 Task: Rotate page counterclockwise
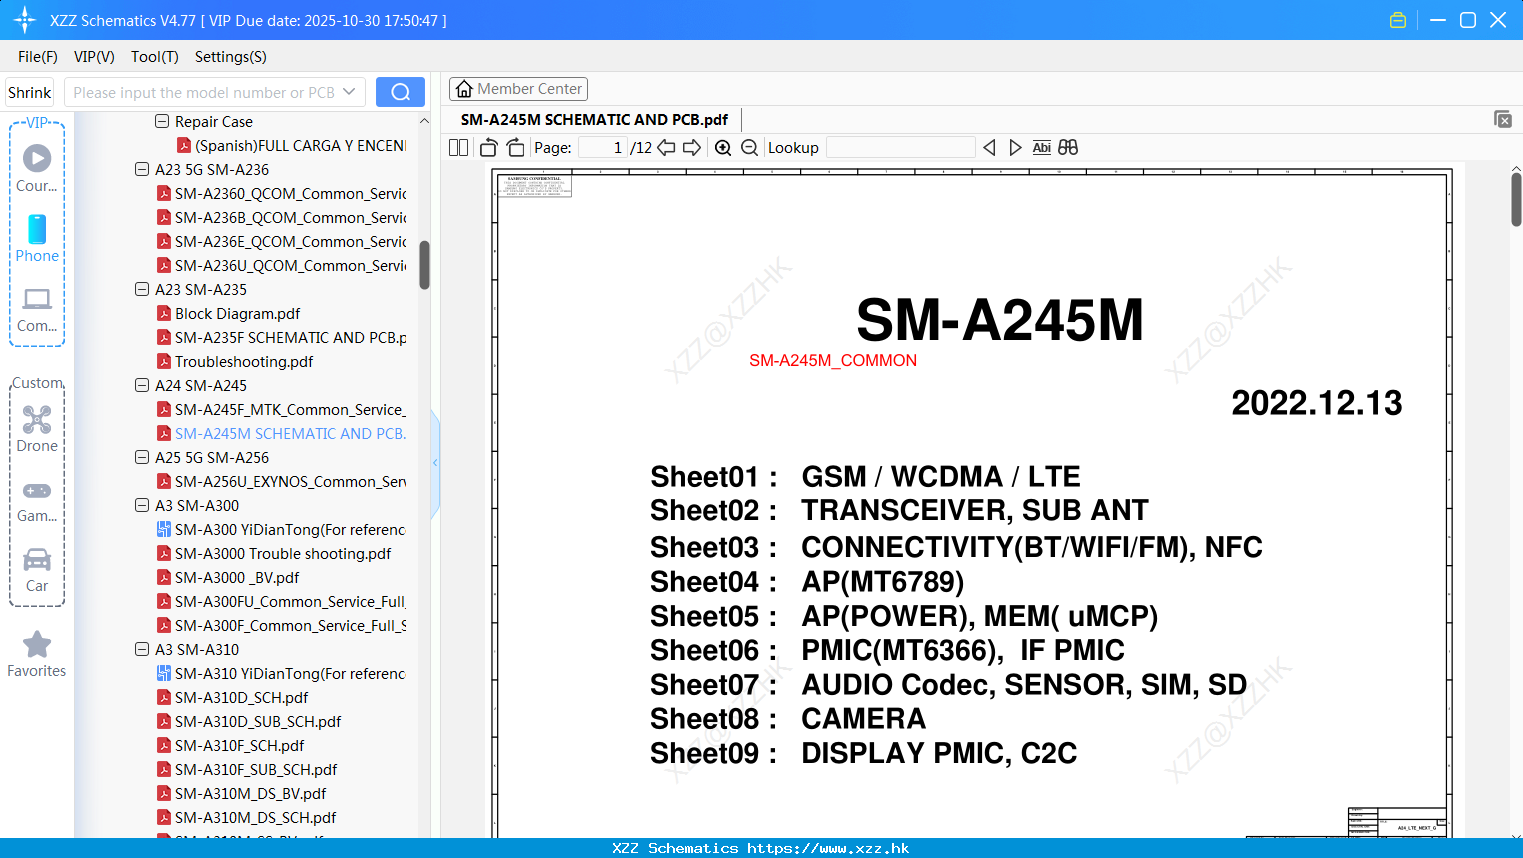(488, 147)
